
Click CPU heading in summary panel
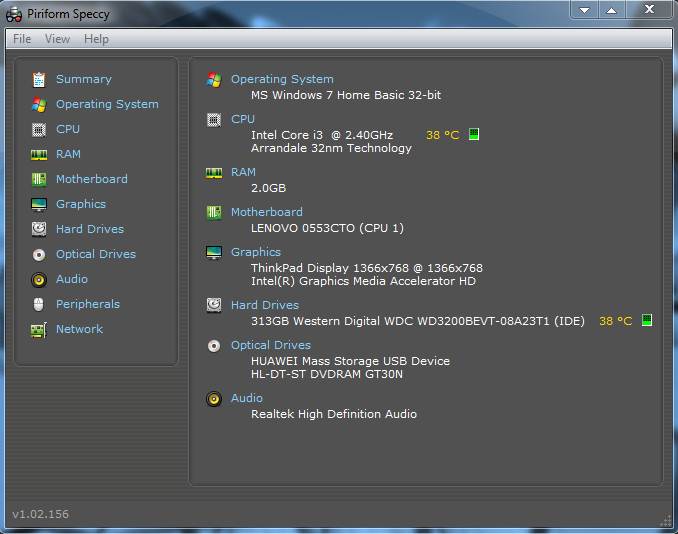243,119
